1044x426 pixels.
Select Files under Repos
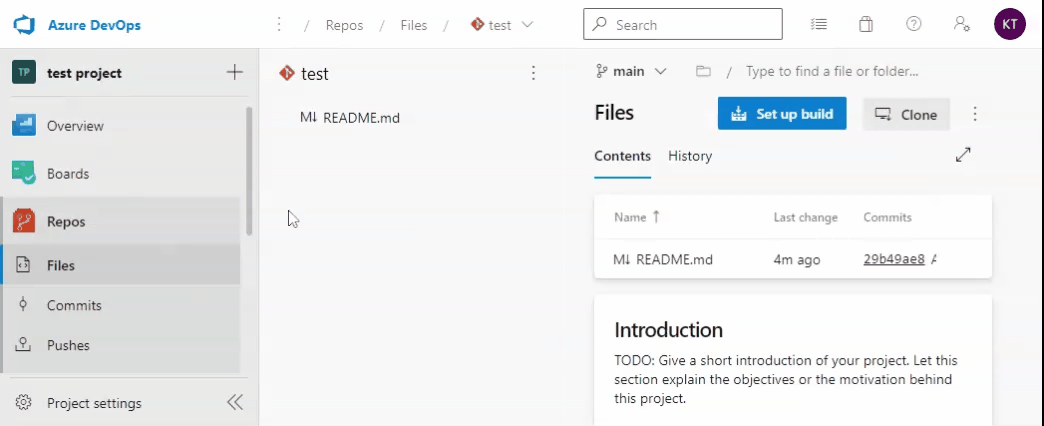(x=121, y=265)
